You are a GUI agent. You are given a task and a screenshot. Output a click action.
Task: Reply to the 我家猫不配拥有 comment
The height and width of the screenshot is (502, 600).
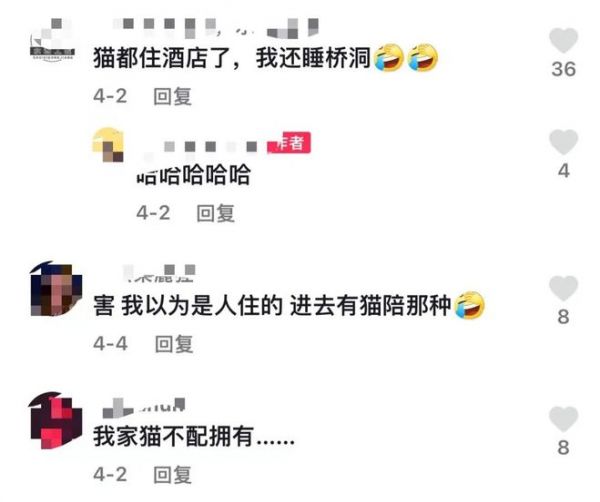point(172,474)
